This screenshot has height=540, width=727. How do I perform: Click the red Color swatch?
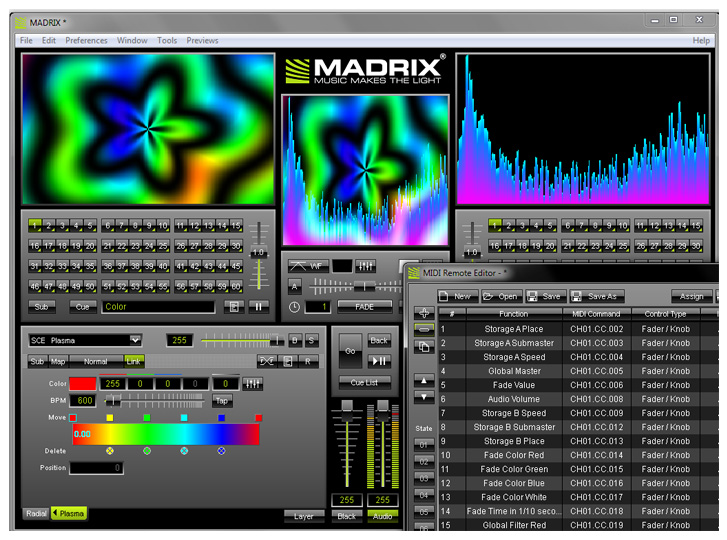click(83, 384)
